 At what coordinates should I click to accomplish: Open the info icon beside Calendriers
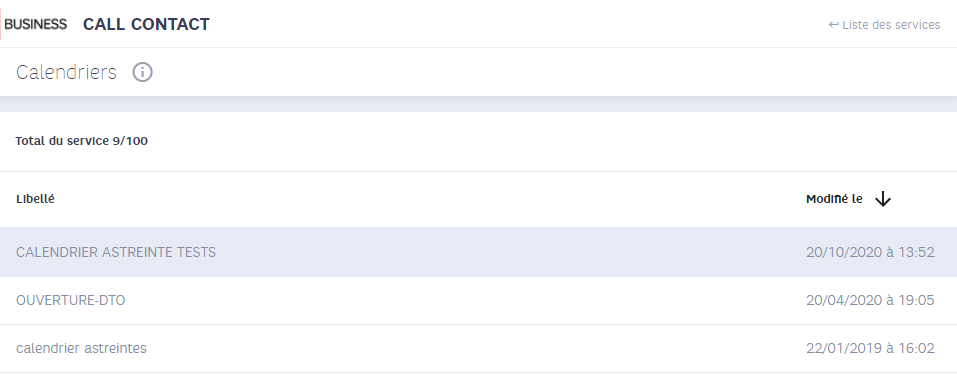click(142, 72)
